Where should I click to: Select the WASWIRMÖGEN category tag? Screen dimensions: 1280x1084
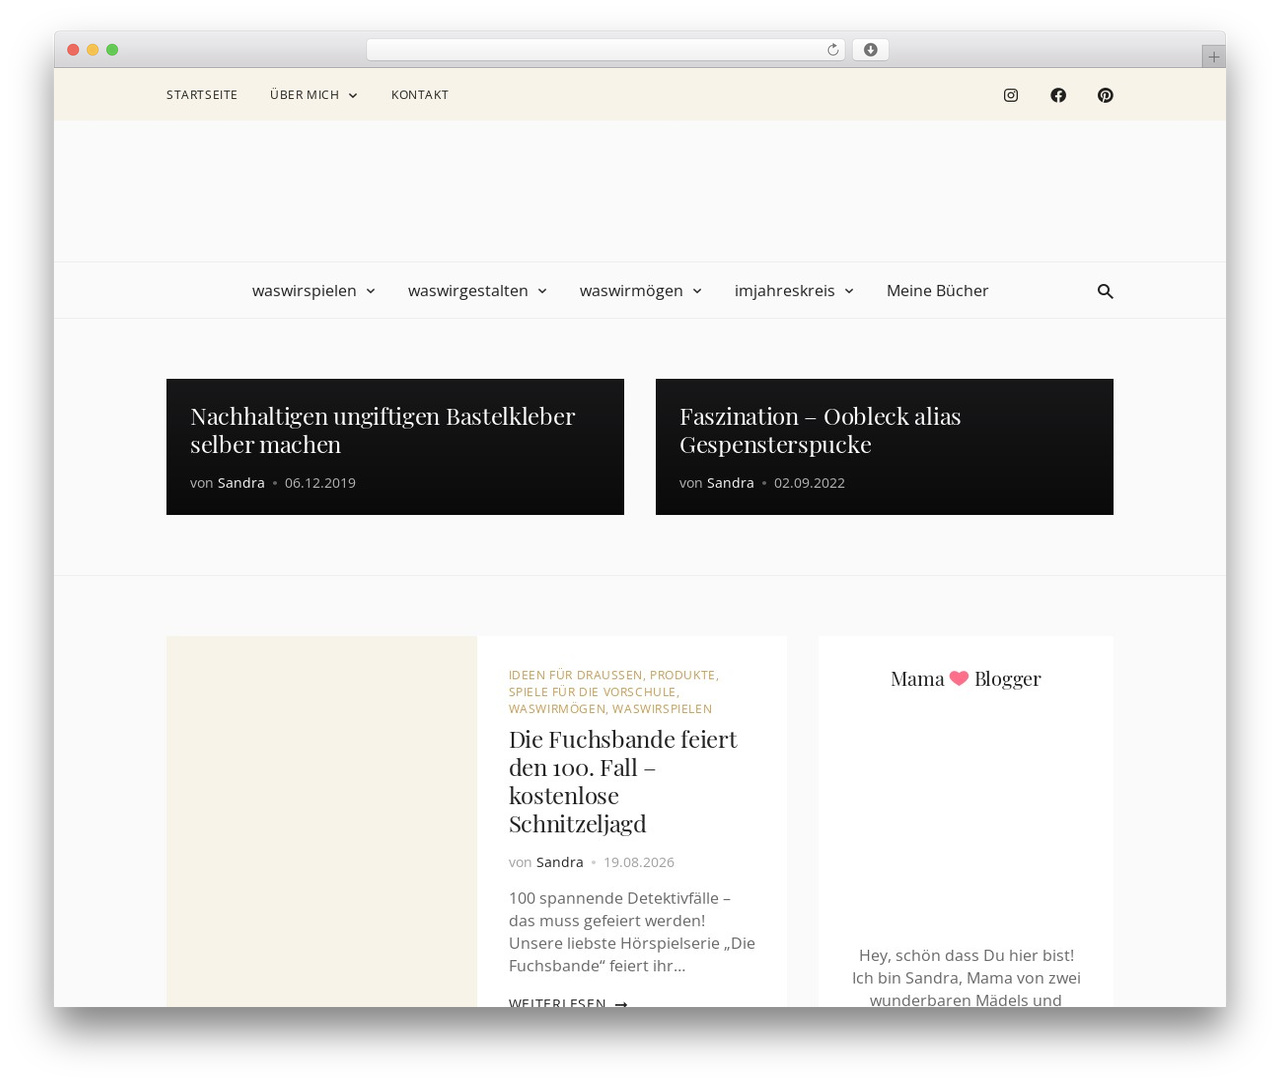click(x=557, y=709)
